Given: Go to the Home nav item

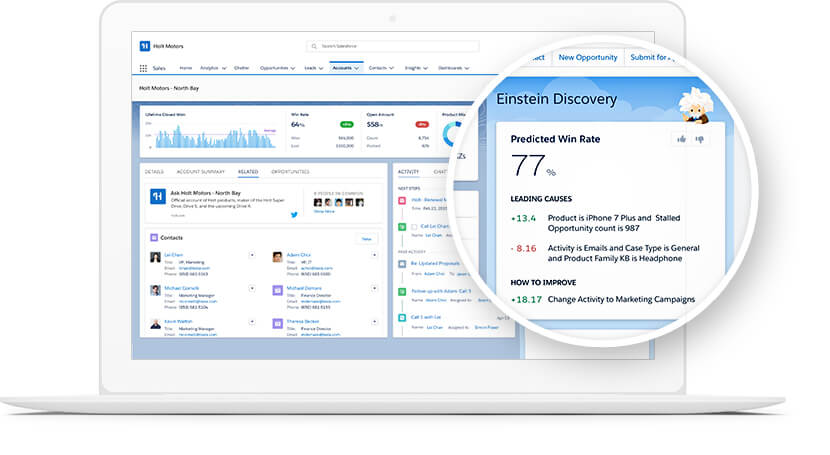Looking at the screenshot, I should click(x=185, y=68).
